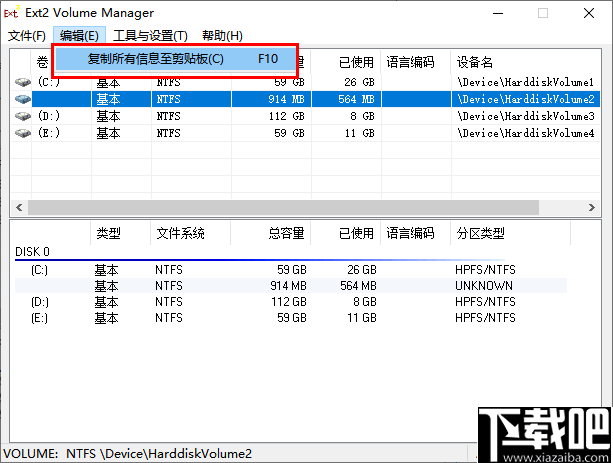613x463 pixels.
Task: Click the 语言编码 column header in the lower pane
Action: 416,233
